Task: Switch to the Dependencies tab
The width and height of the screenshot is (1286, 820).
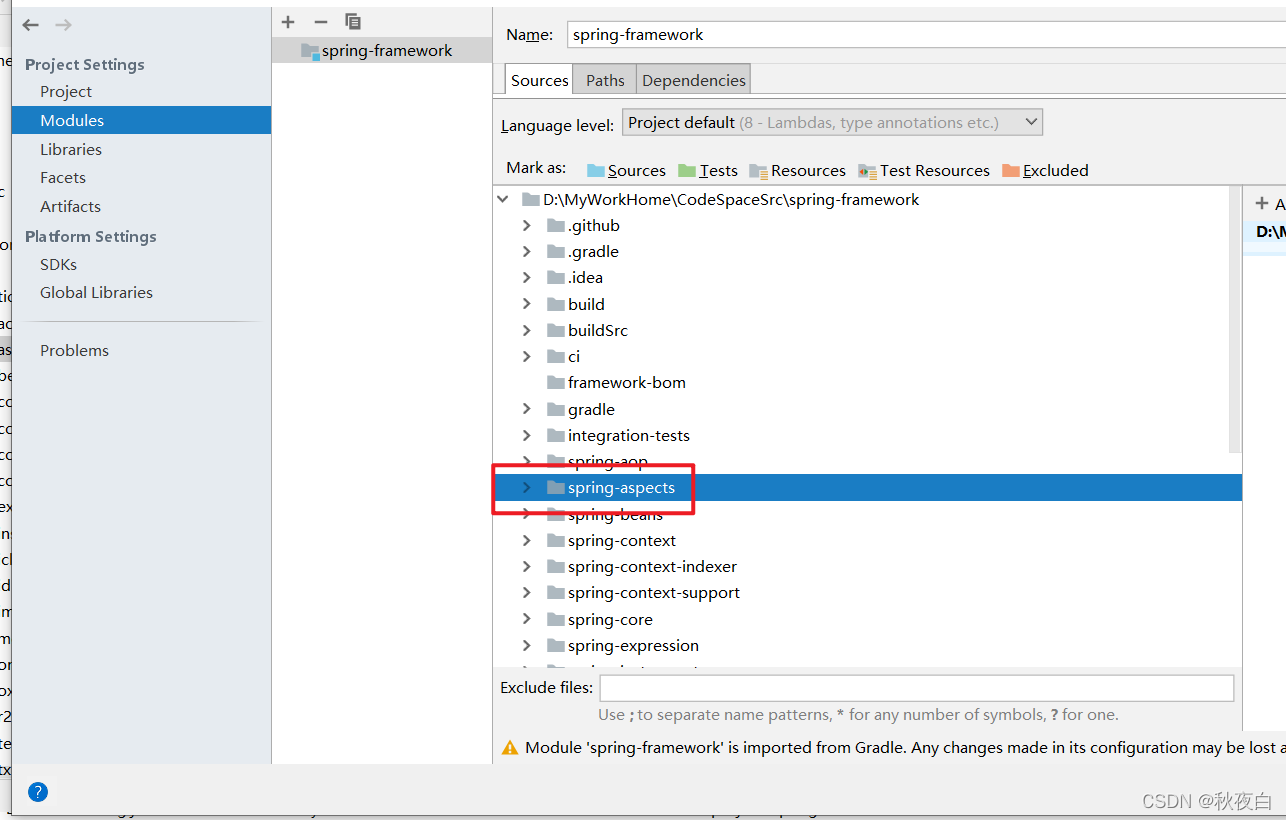Action: (694, 80)
